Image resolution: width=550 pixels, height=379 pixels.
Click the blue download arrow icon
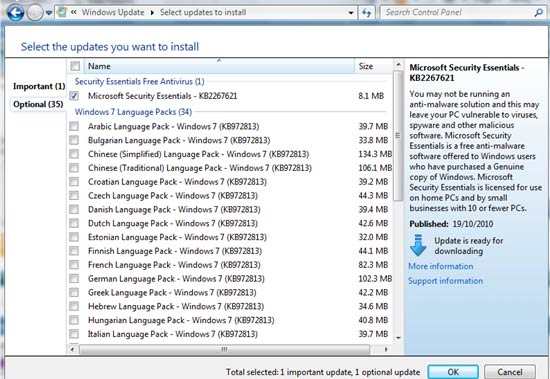point(418,245)
